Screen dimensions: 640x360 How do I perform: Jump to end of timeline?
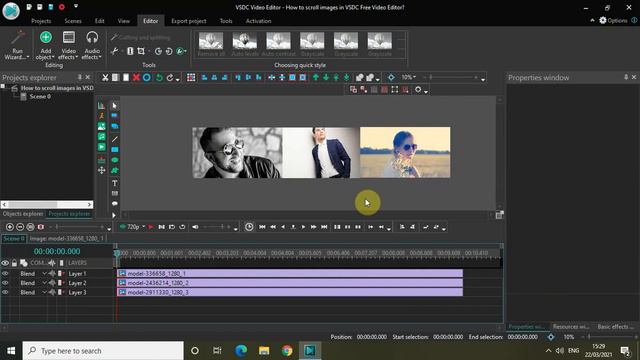pyautogui.click(x=324, y=227)
